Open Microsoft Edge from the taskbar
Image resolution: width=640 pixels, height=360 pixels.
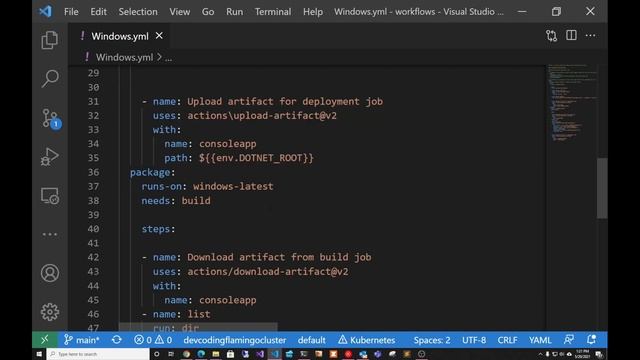pos(201,354)
